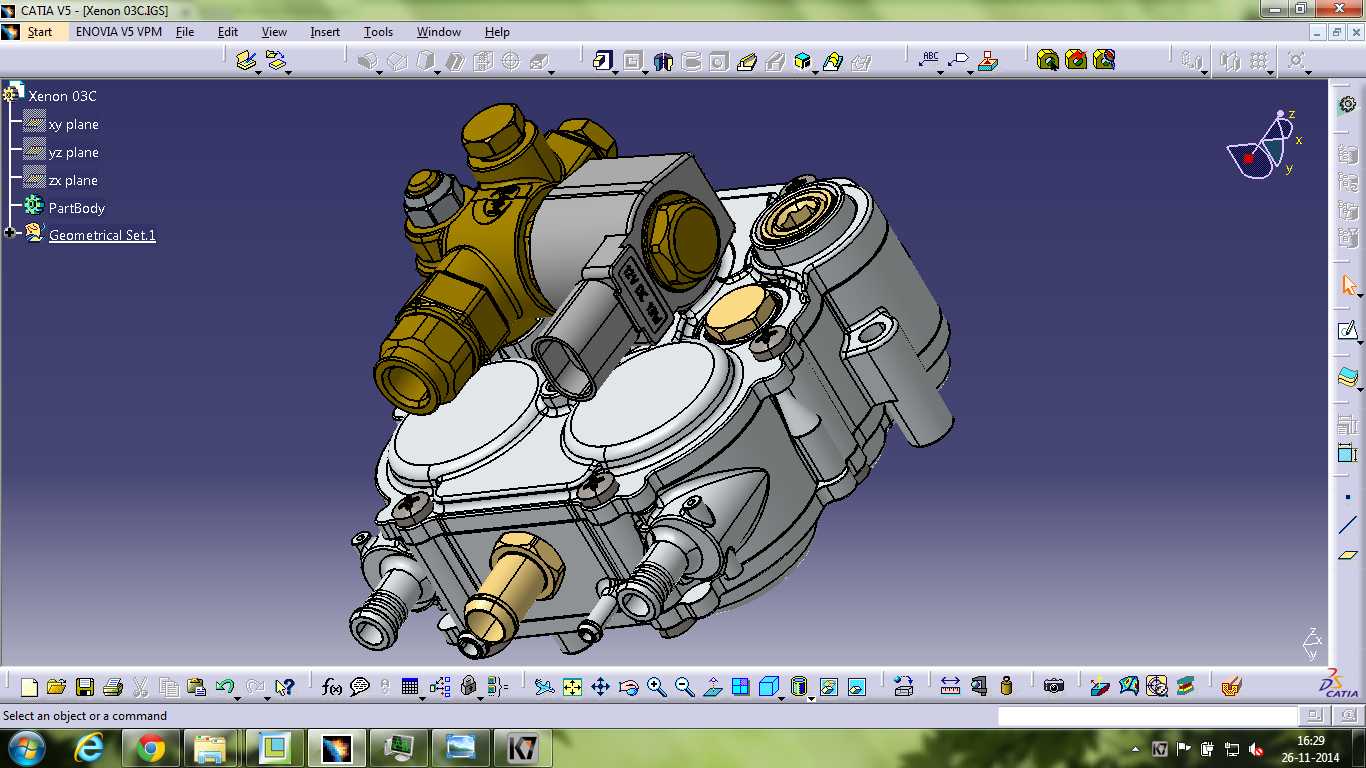Viewport: 1366px width, 768px height.
Task: Click the Line tool on right toolbar
Action: (x=1348, y=525)
